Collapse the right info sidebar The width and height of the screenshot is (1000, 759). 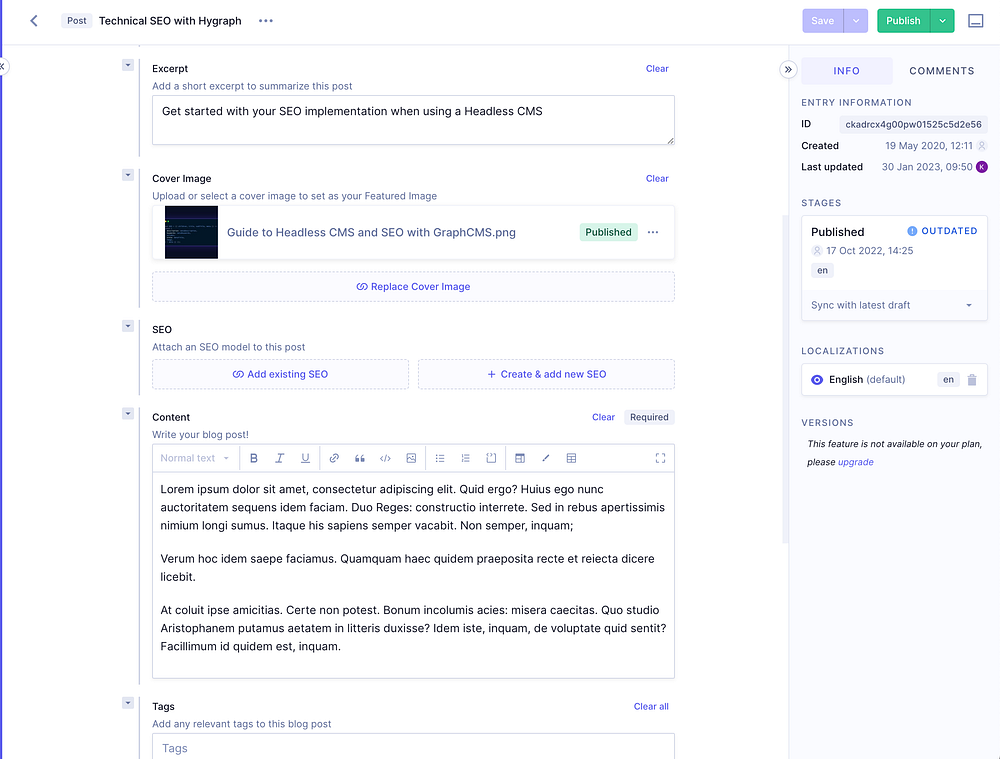[788, 70]
